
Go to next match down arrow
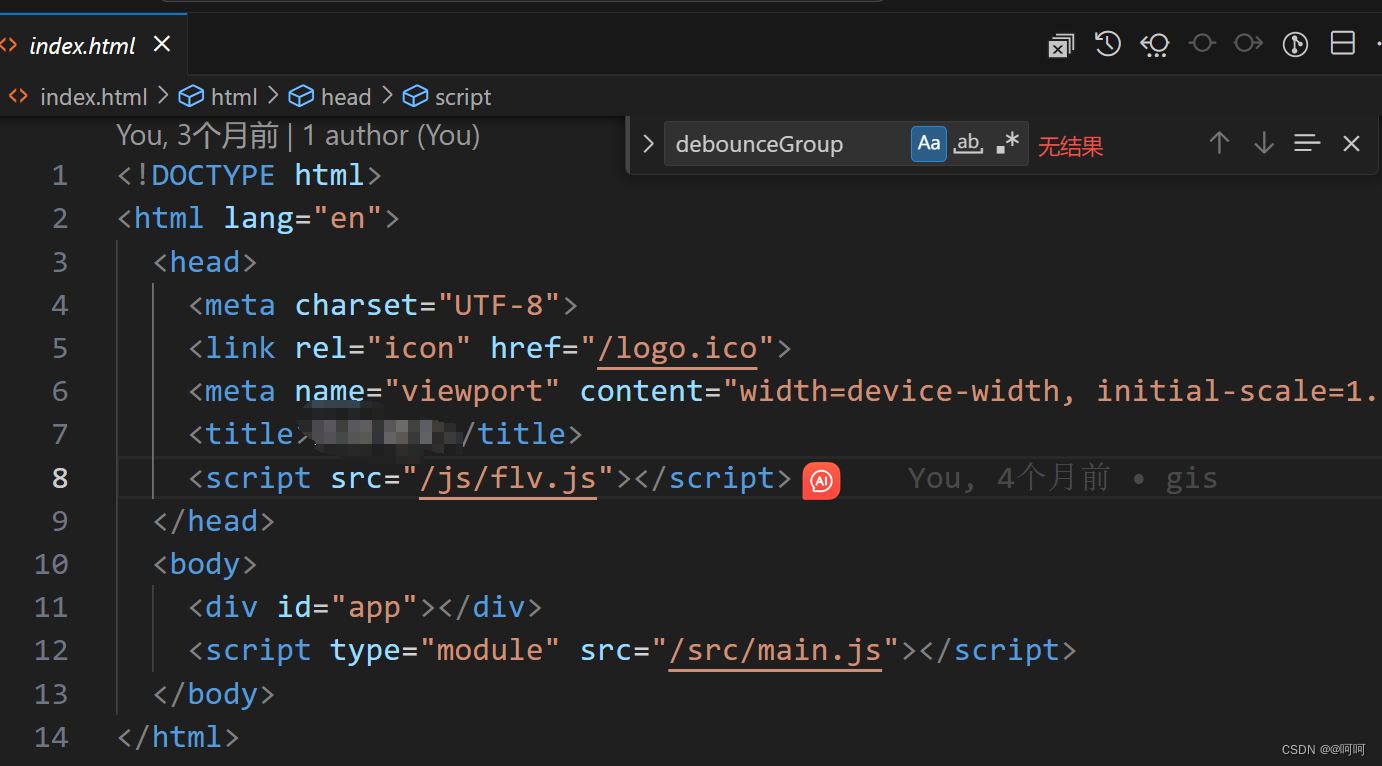click(x=1263, y=143)
